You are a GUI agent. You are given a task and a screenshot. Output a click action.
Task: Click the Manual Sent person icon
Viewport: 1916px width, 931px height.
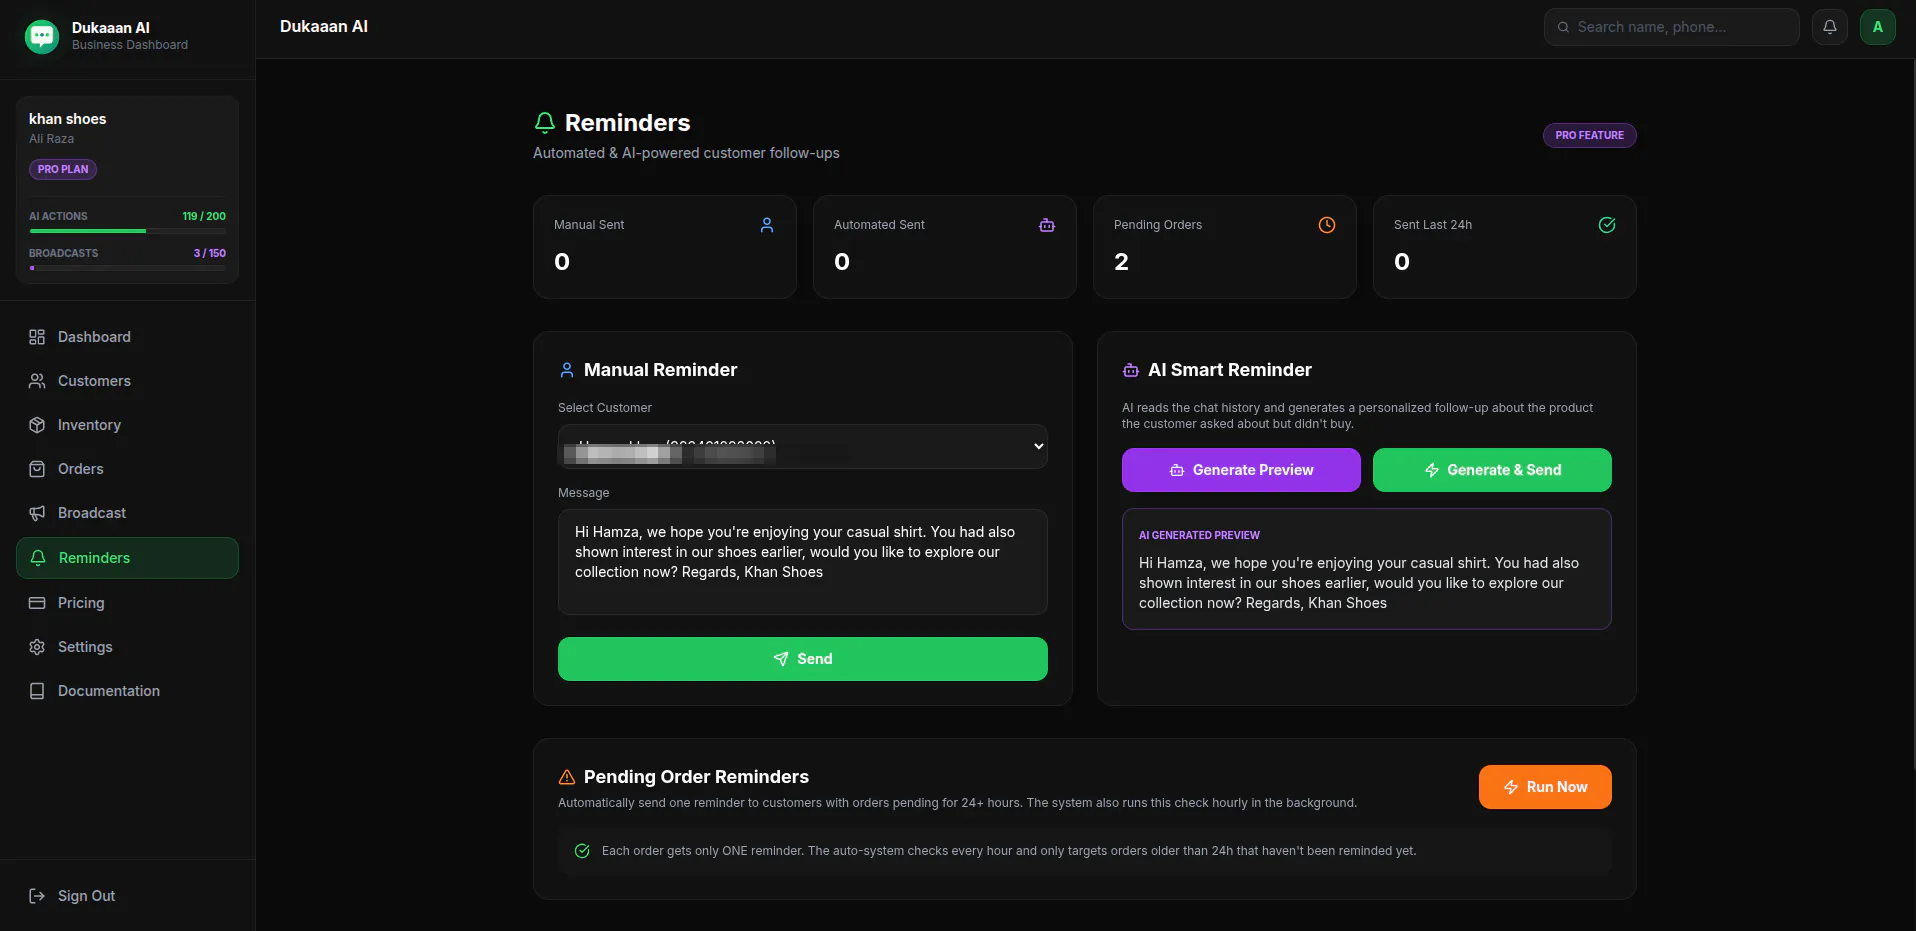[766, 225]
